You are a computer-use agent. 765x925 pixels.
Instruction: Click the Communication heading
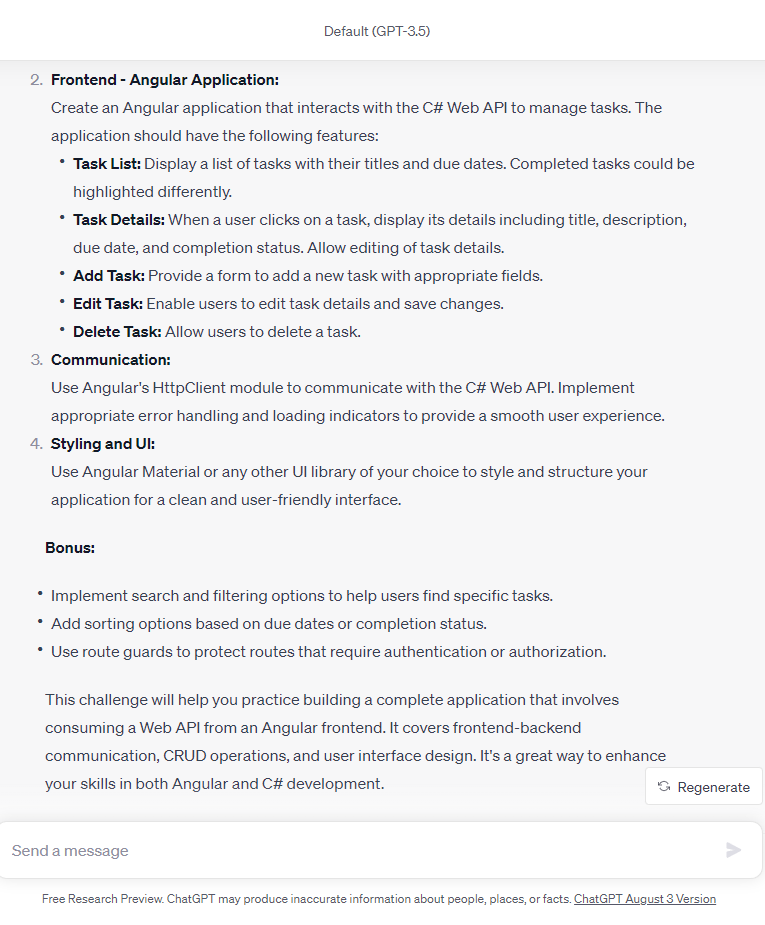[110, 360]
